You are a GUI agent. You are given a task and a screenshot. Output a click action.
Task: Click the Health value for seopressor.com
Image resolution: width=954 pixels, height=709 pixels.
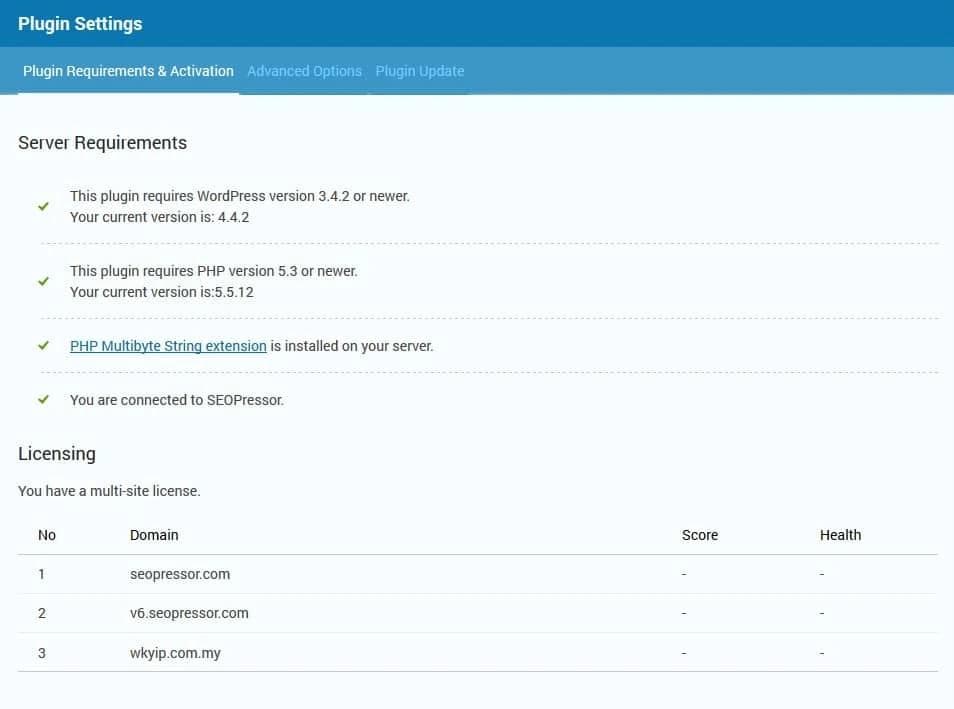[x=822, y=574]
